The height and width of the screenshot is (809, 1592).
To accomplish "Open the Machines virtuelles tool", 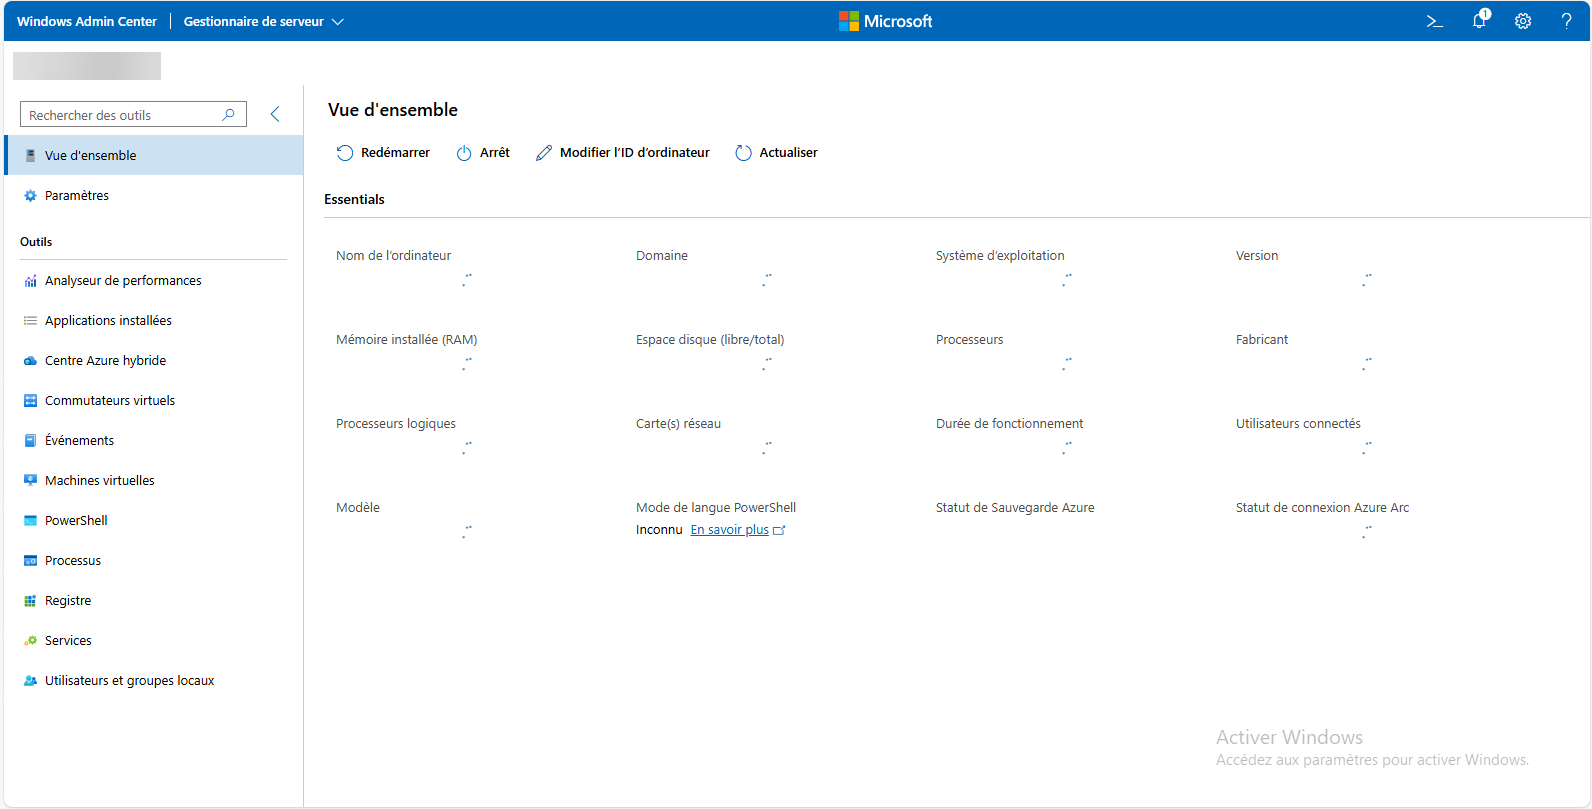I will 100,481.
